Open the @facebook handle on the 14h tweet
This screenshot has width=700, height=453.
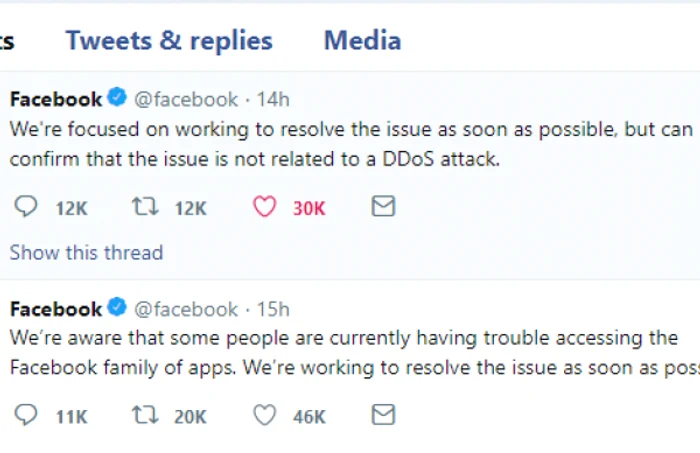(186, 100)
